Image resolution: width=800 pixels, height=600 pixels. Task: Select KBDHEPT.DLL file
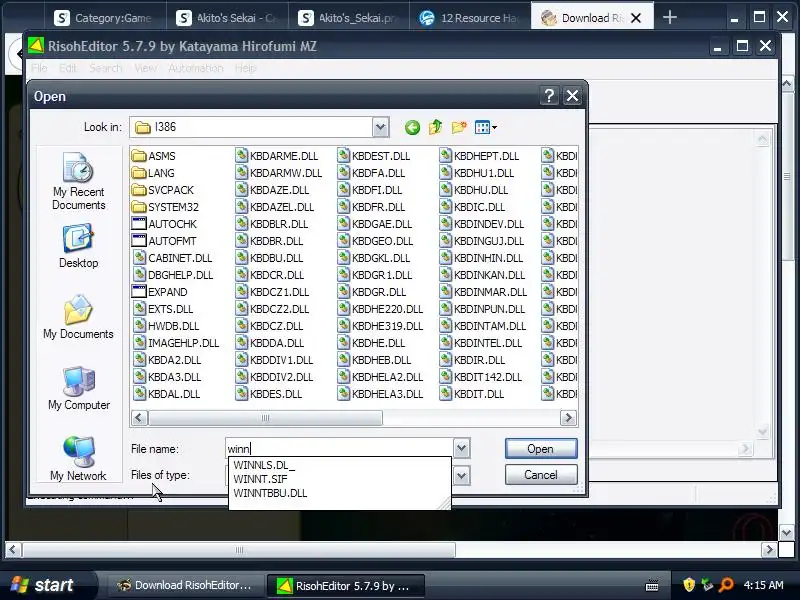click(x=480, y=156)
